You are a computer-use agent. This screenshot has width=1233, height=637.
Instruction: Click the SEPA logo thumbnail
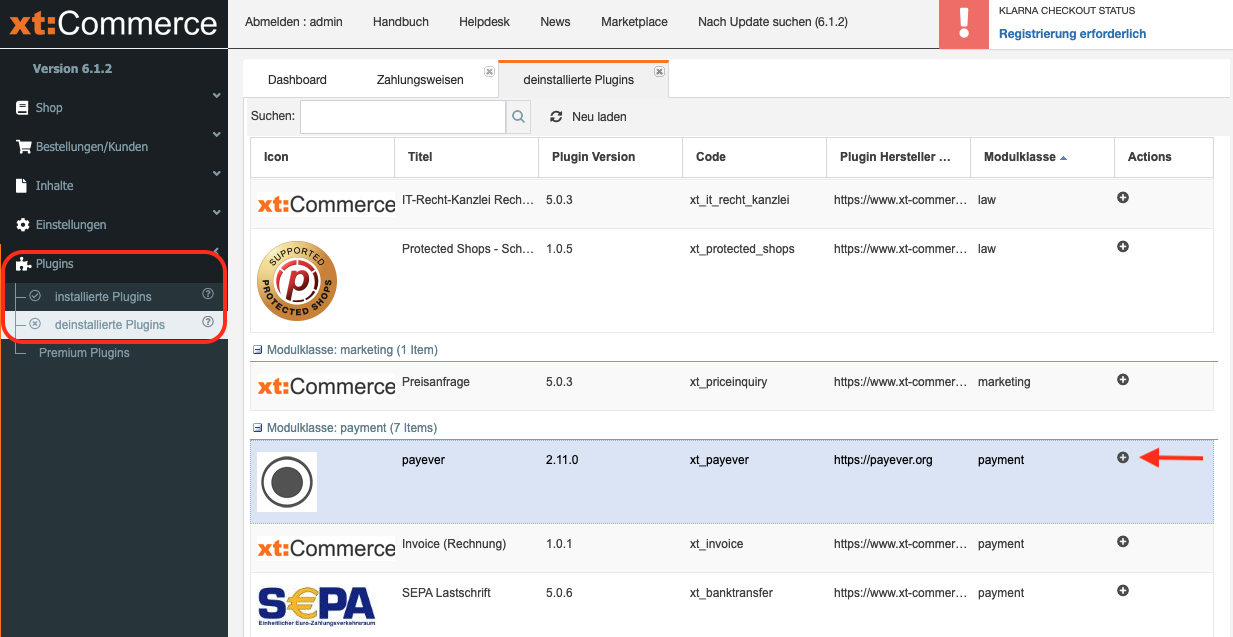point(317,605)
